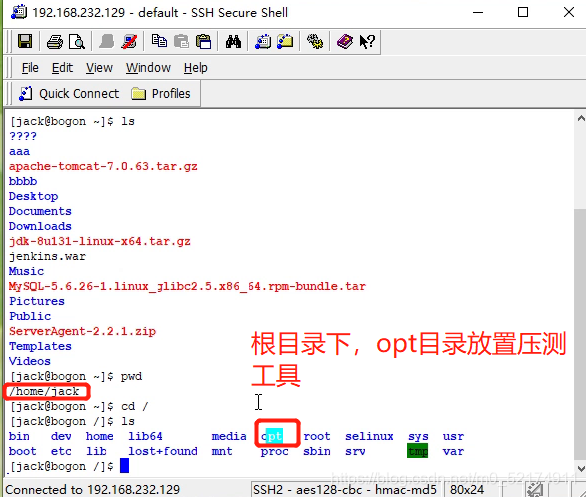586x497 pixels.
Task: Click the Quick Connect button label
Action: (79, 93)
